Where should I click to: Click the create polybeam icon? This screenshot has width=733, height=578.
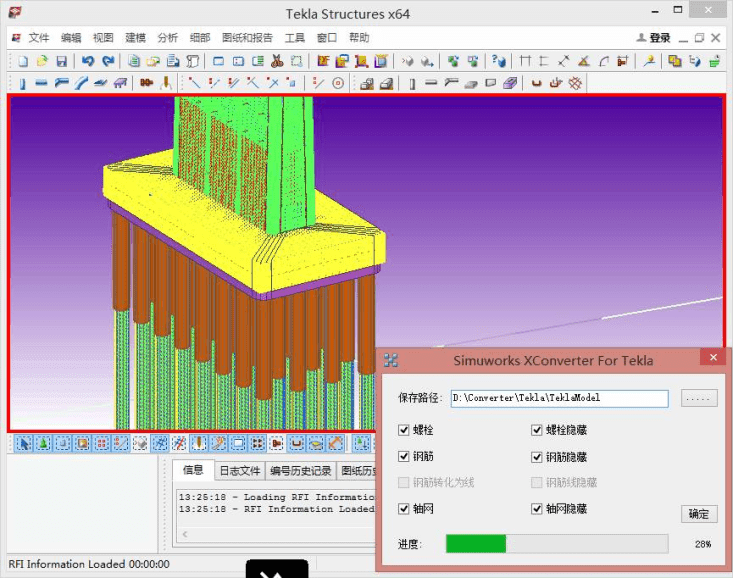[61, 84]
